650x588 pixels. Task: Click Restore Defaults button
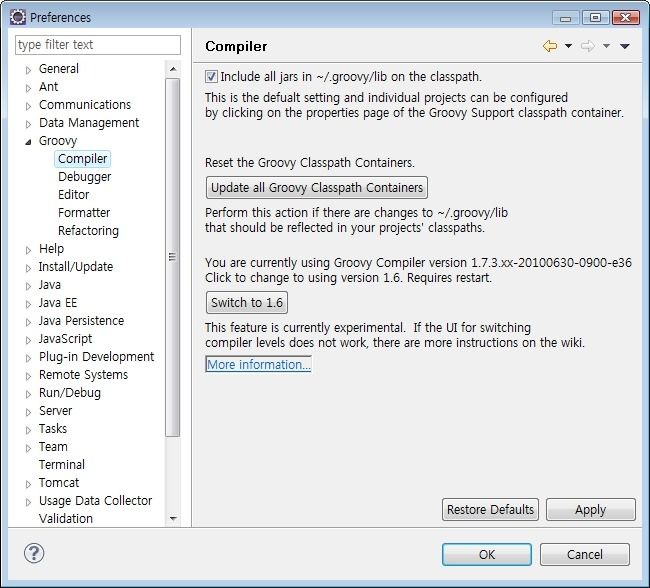coord(490,509)
